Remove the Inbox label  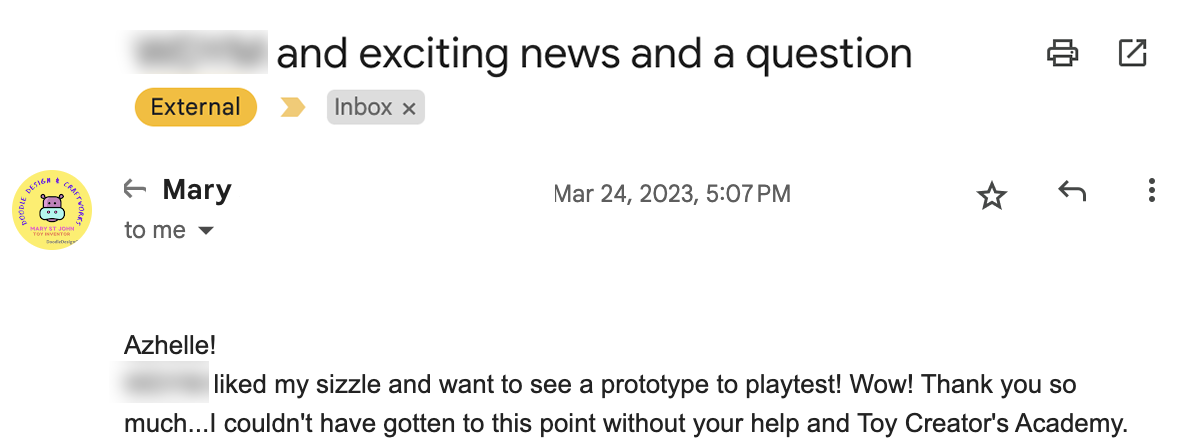click(x=408, y=108)
